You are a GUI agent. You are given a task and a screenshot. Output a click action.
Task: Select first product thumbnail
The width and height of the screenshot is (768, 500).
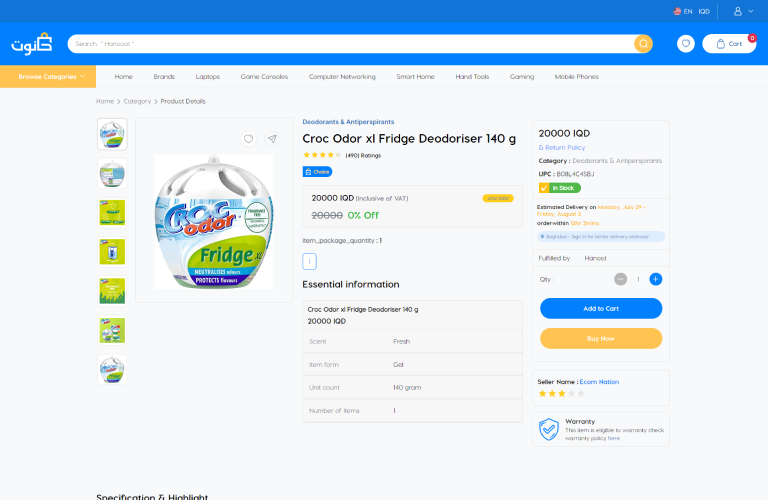(112, 134)
